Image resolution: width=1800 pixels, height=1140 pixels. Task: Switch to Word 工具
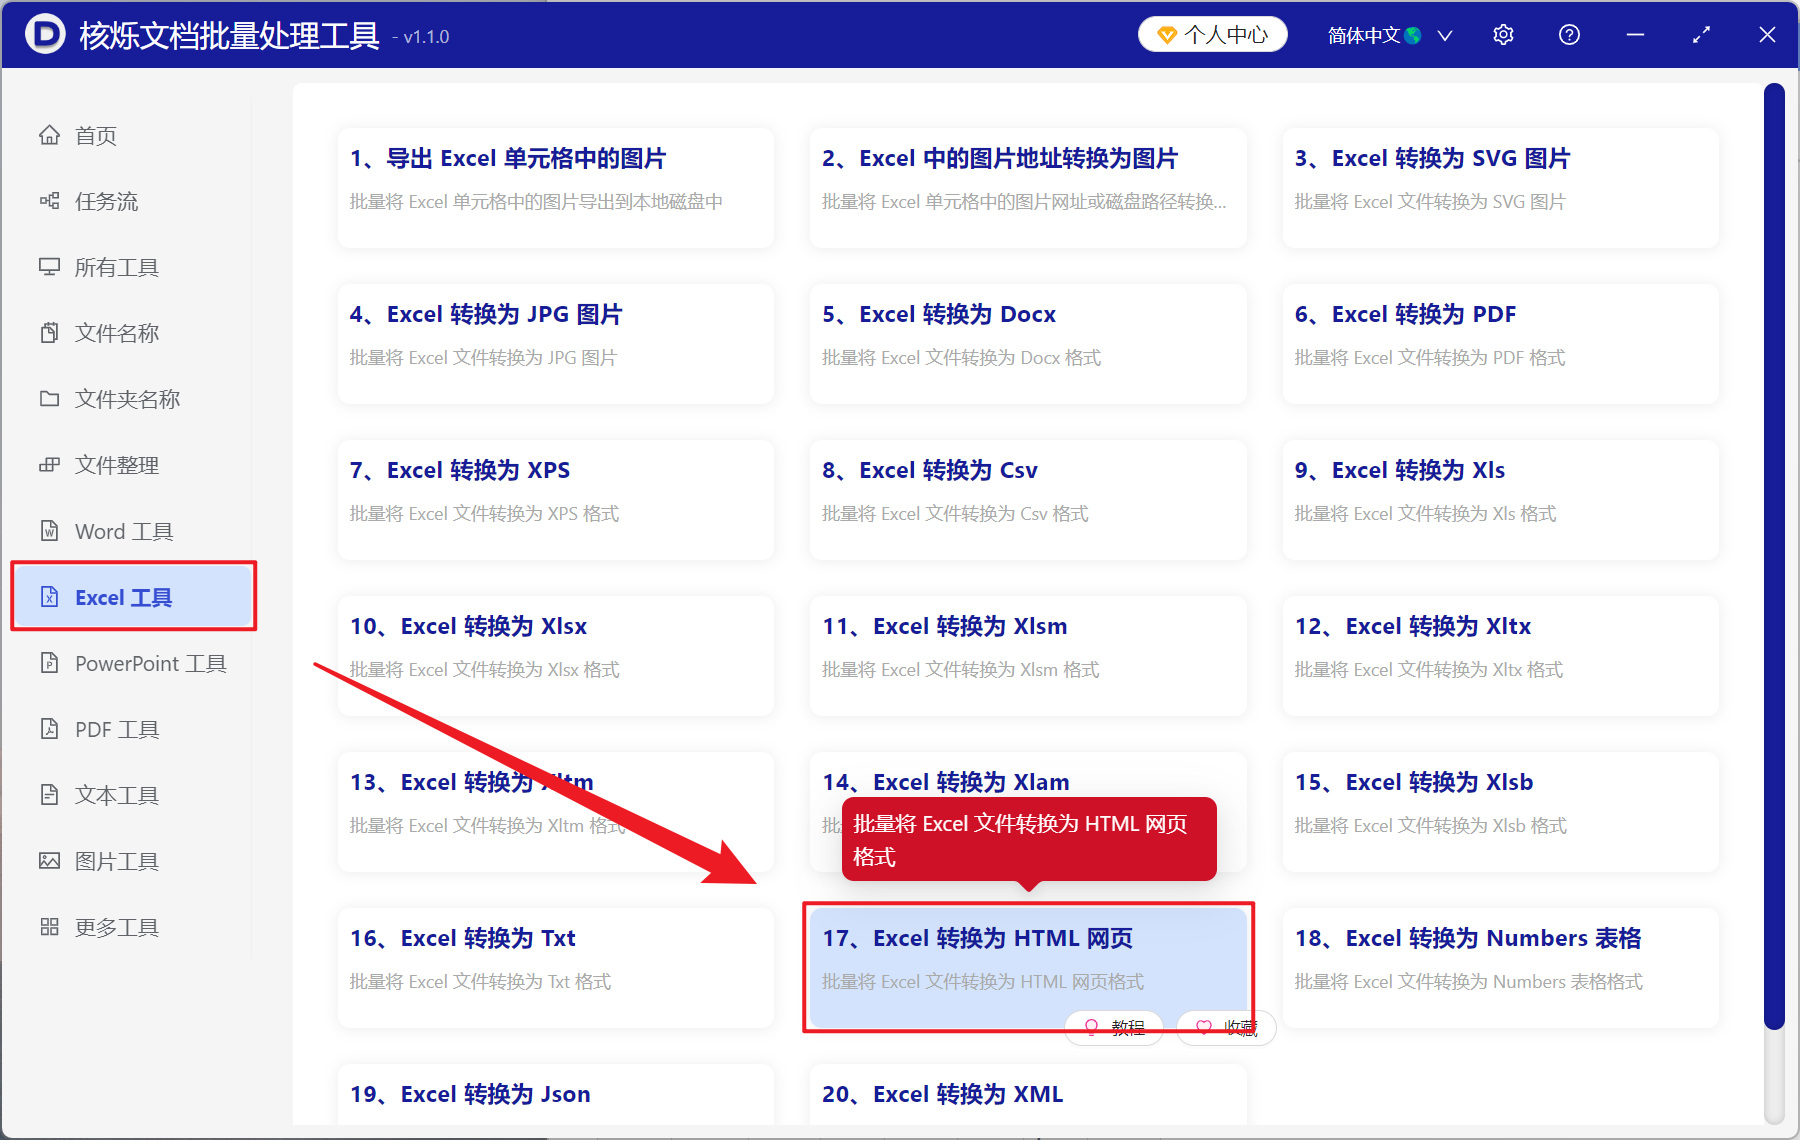[123, 531]
